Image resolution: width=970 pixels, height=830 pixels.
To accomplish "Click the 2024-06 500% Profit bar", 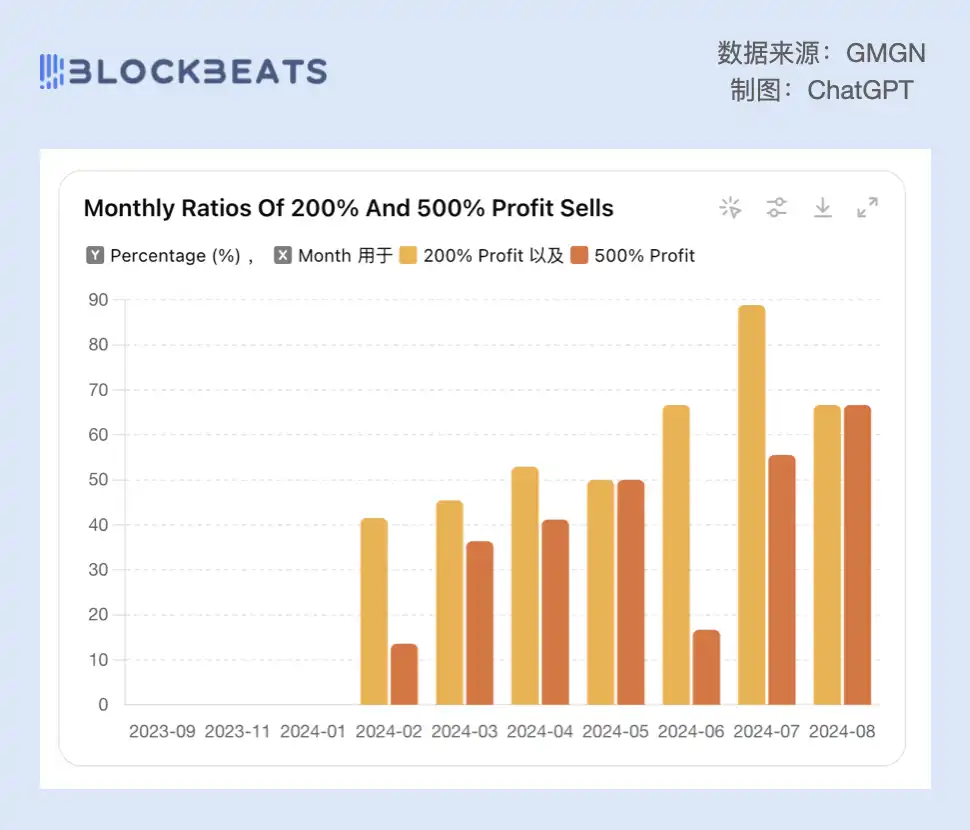I will pos(706,667).
